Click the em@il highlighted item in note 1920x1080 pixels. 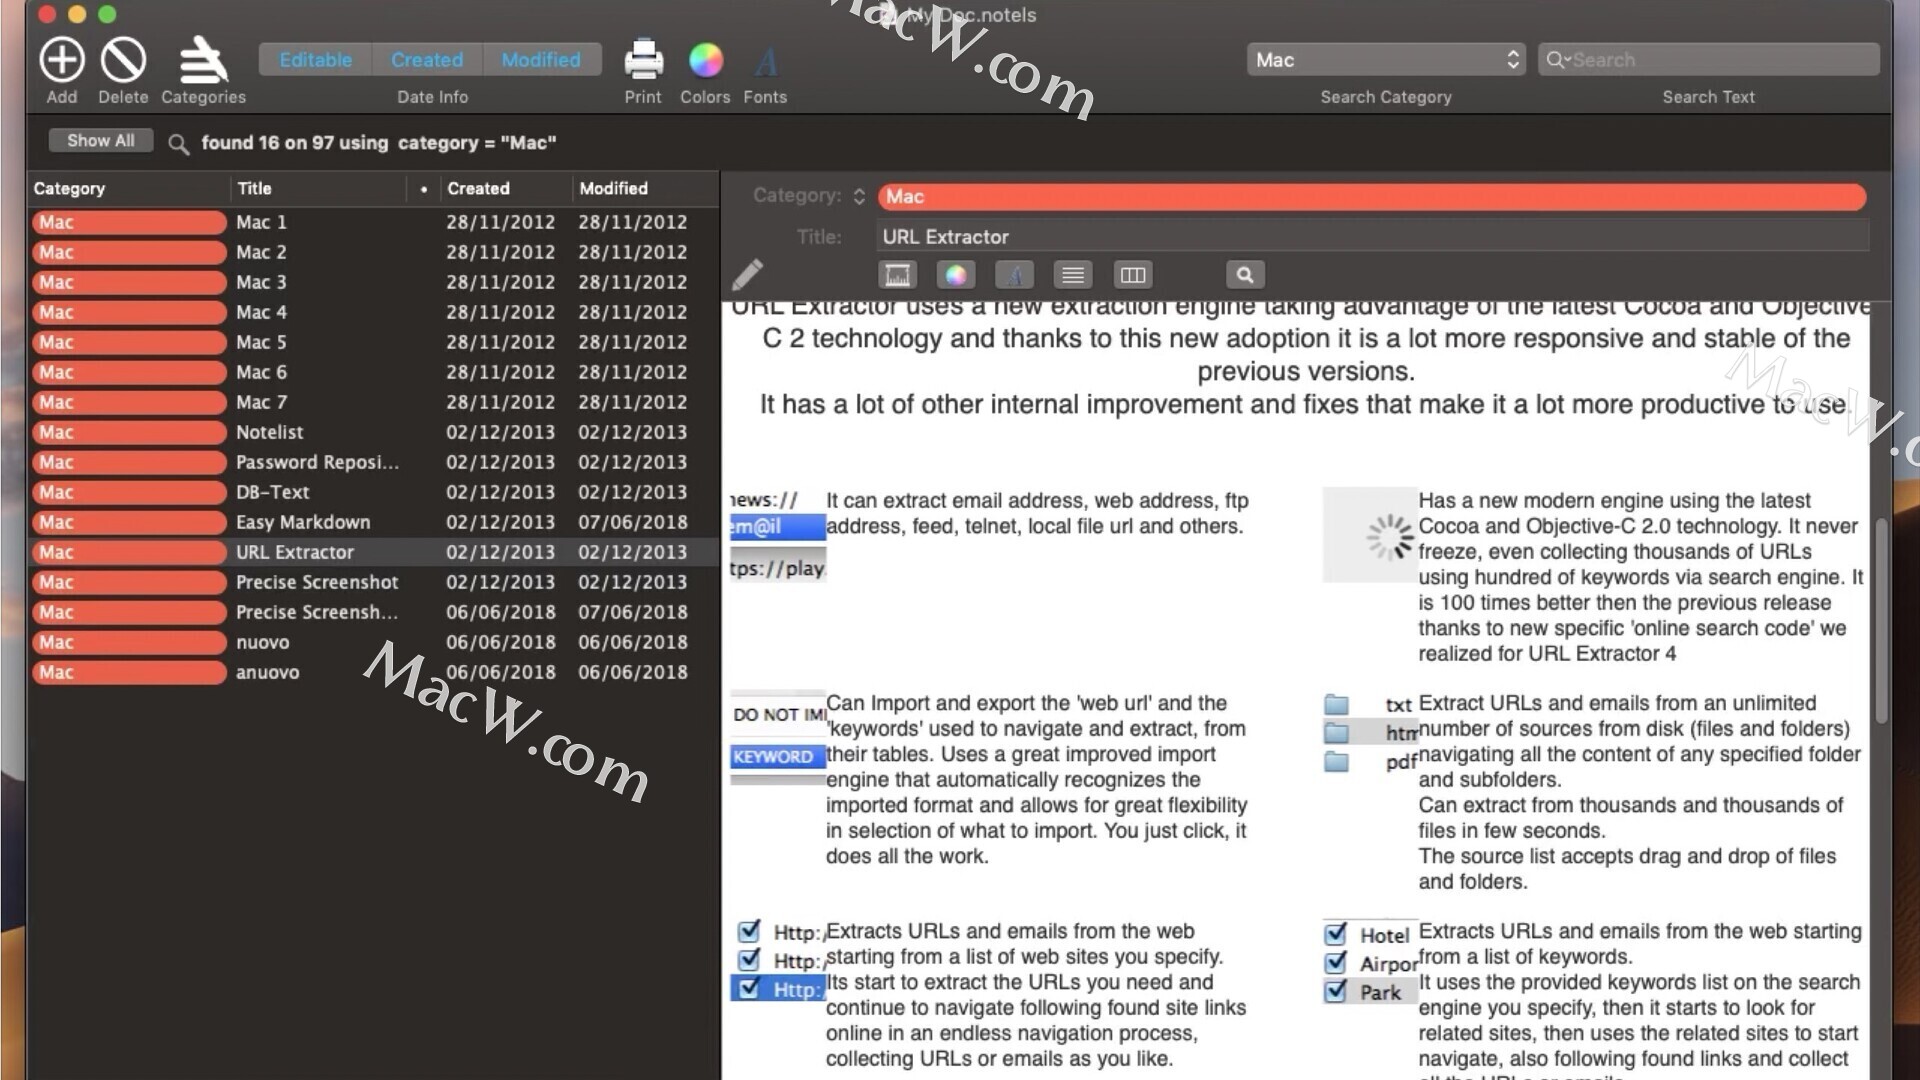[777, 527]
